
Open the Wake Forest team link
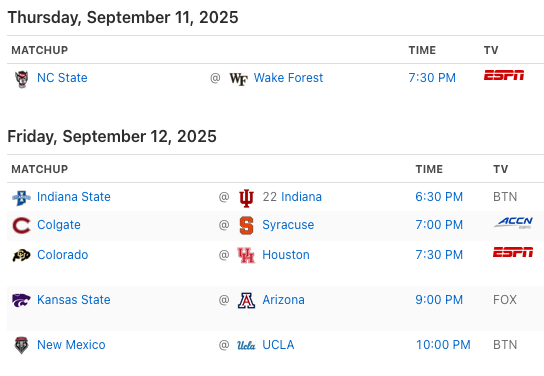(x=288, y=78)
